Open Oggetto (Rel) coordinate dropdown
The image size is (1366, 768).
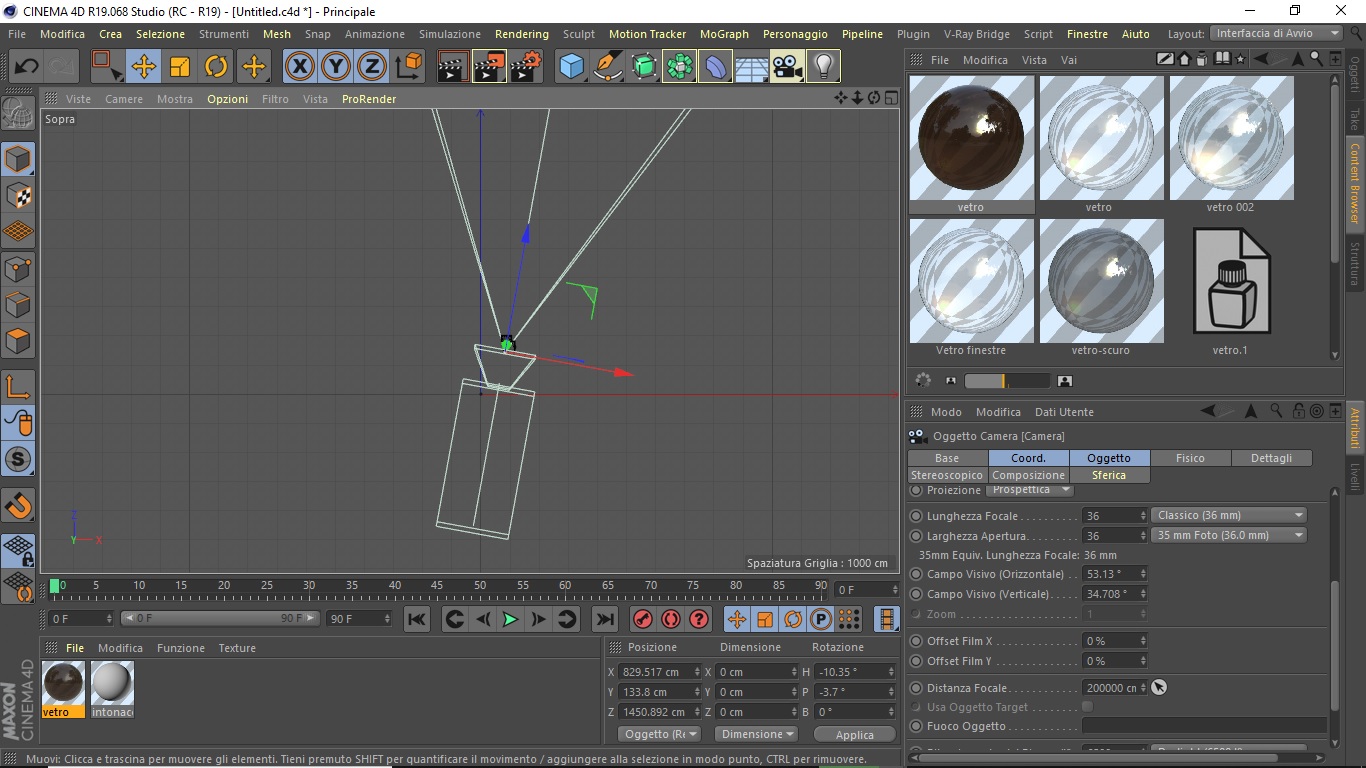point(660,734)
